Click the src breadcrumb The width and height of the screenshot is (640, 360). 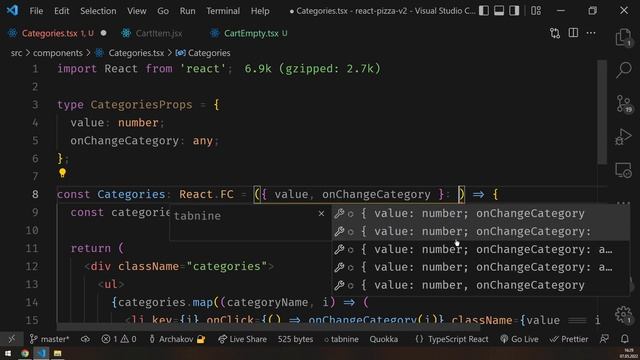click(x=16, y=53)
